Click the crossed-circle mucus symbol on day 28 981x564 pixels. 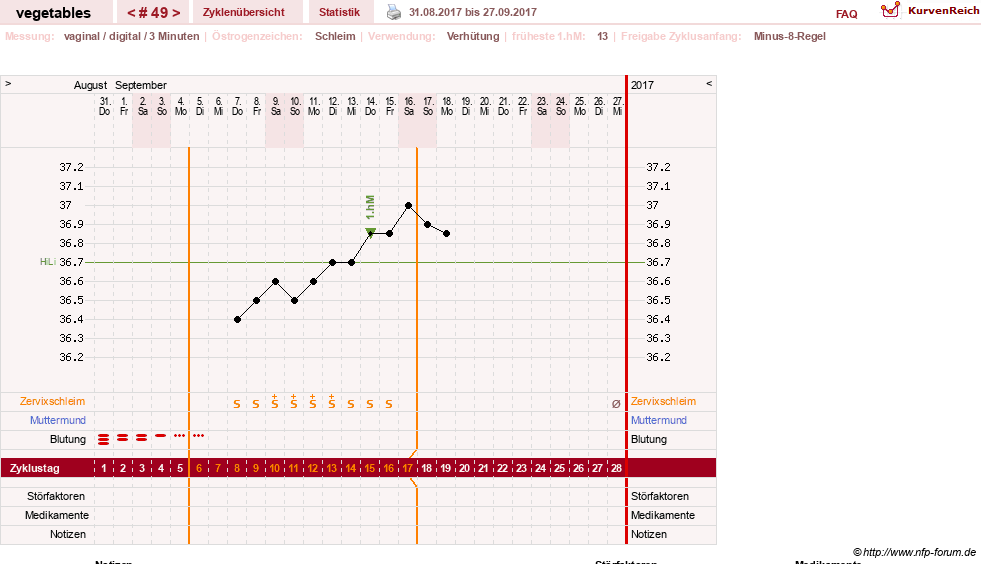pos(616,404)
